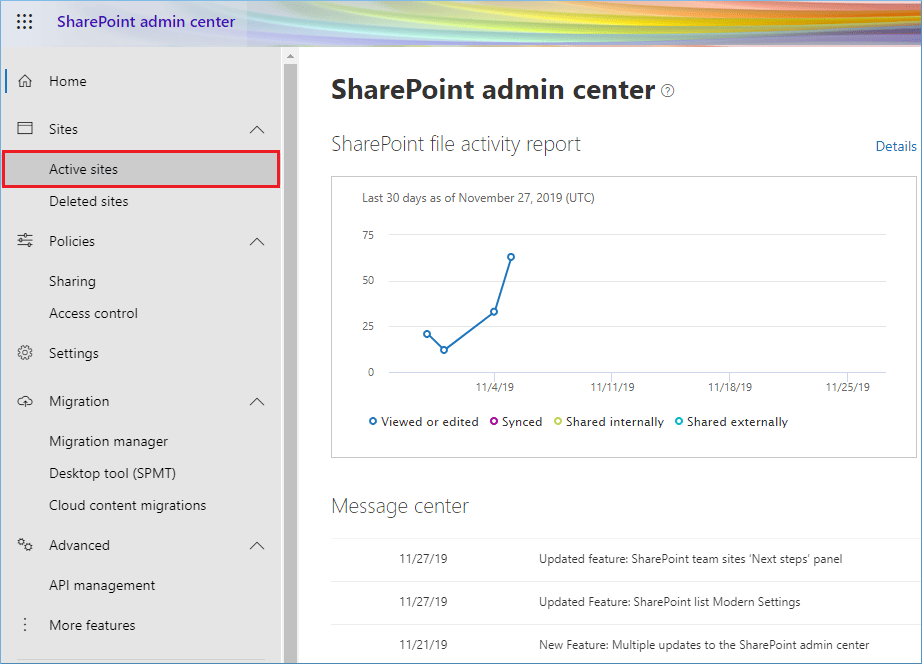Click navigation pane scrollbar up arrow
Viewport: 922px width, 664px height.
[290, 57]
